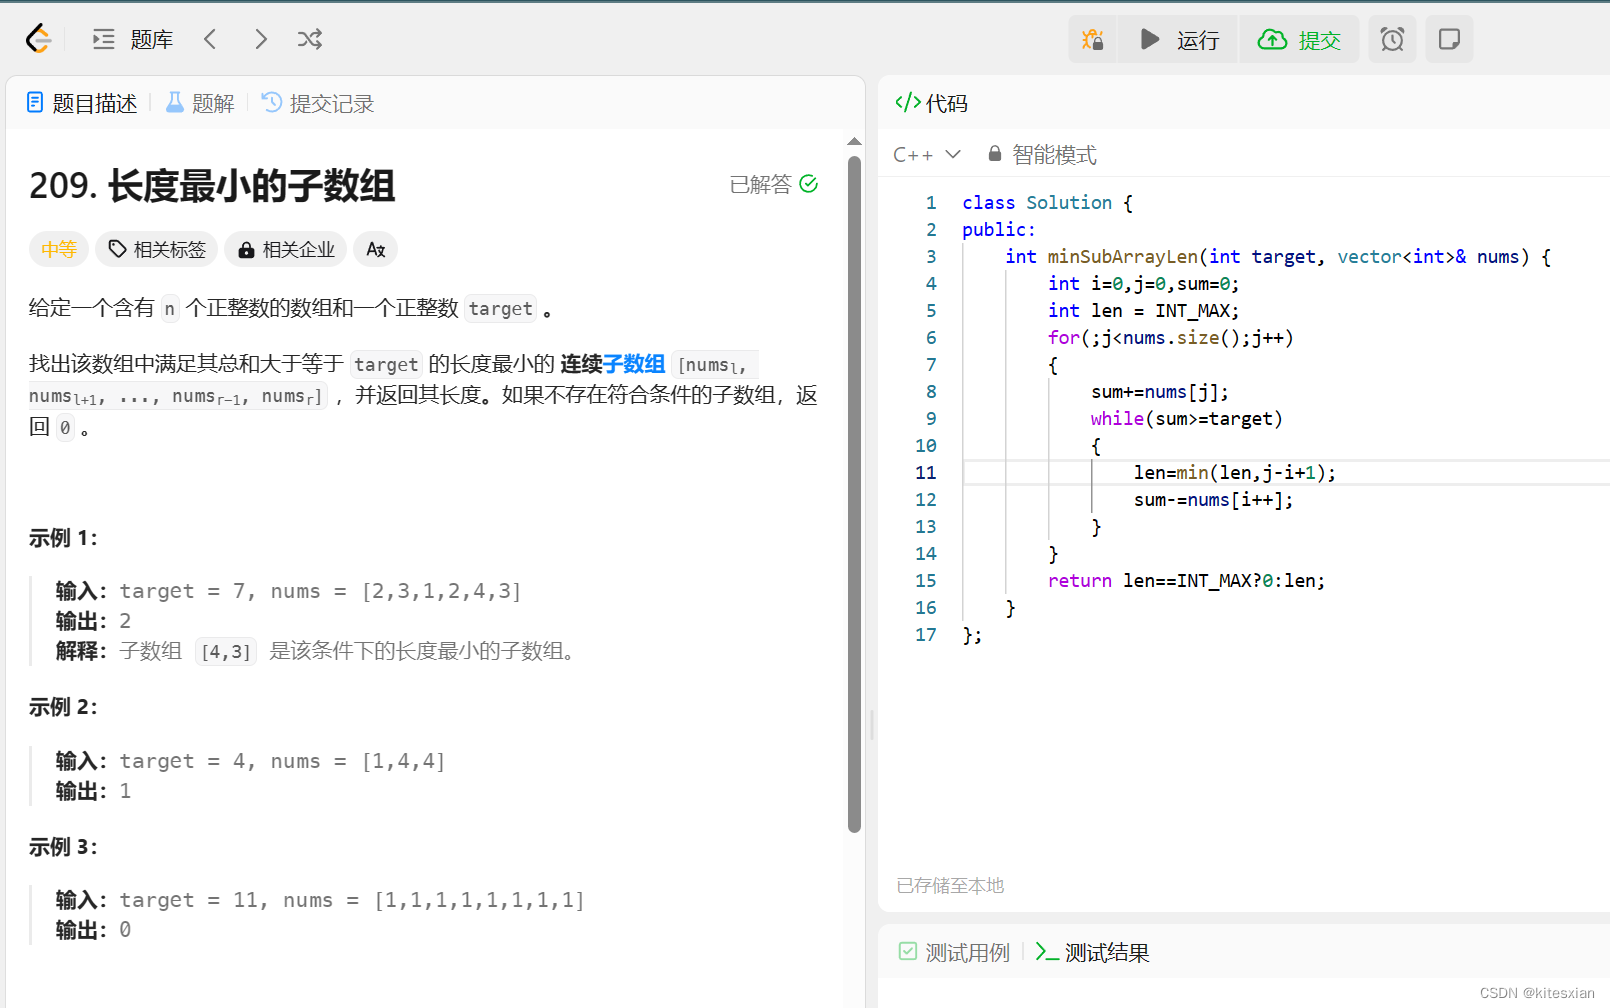Click the green </> code panel icon
The image size is (1610, 1008).
[x=907, y=102]
